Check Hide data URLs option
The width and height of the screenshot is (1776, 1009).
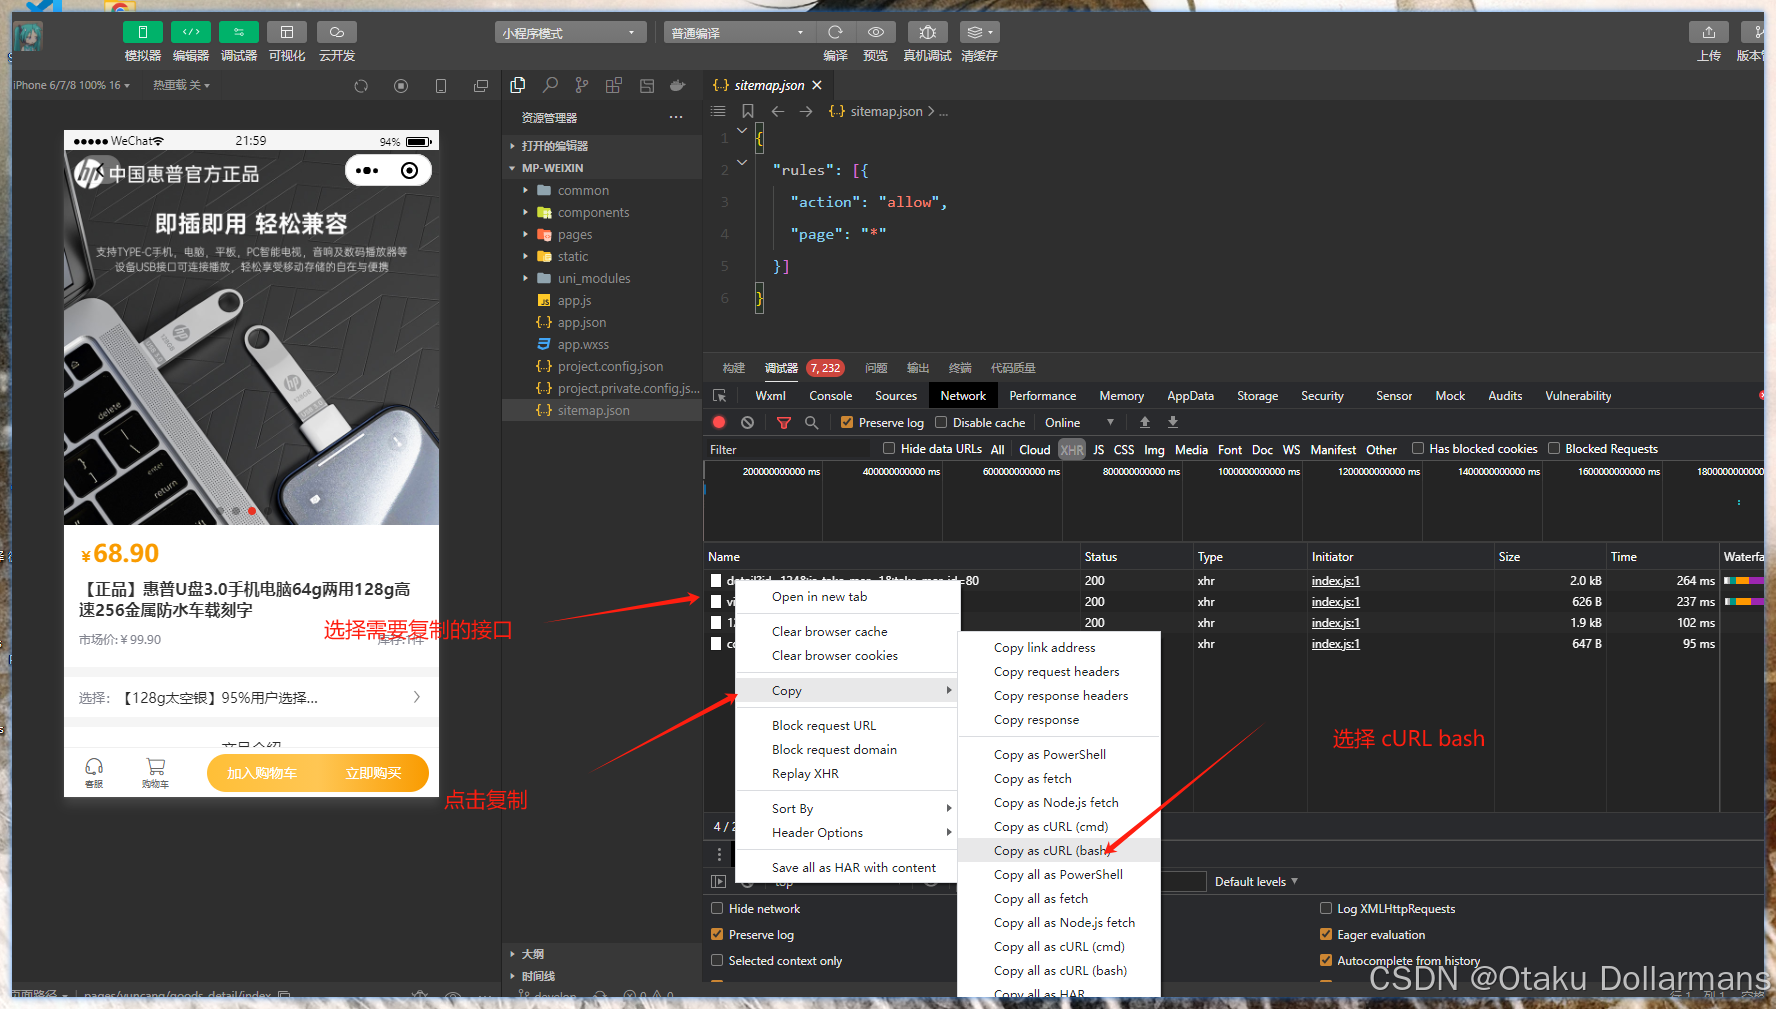889,448
